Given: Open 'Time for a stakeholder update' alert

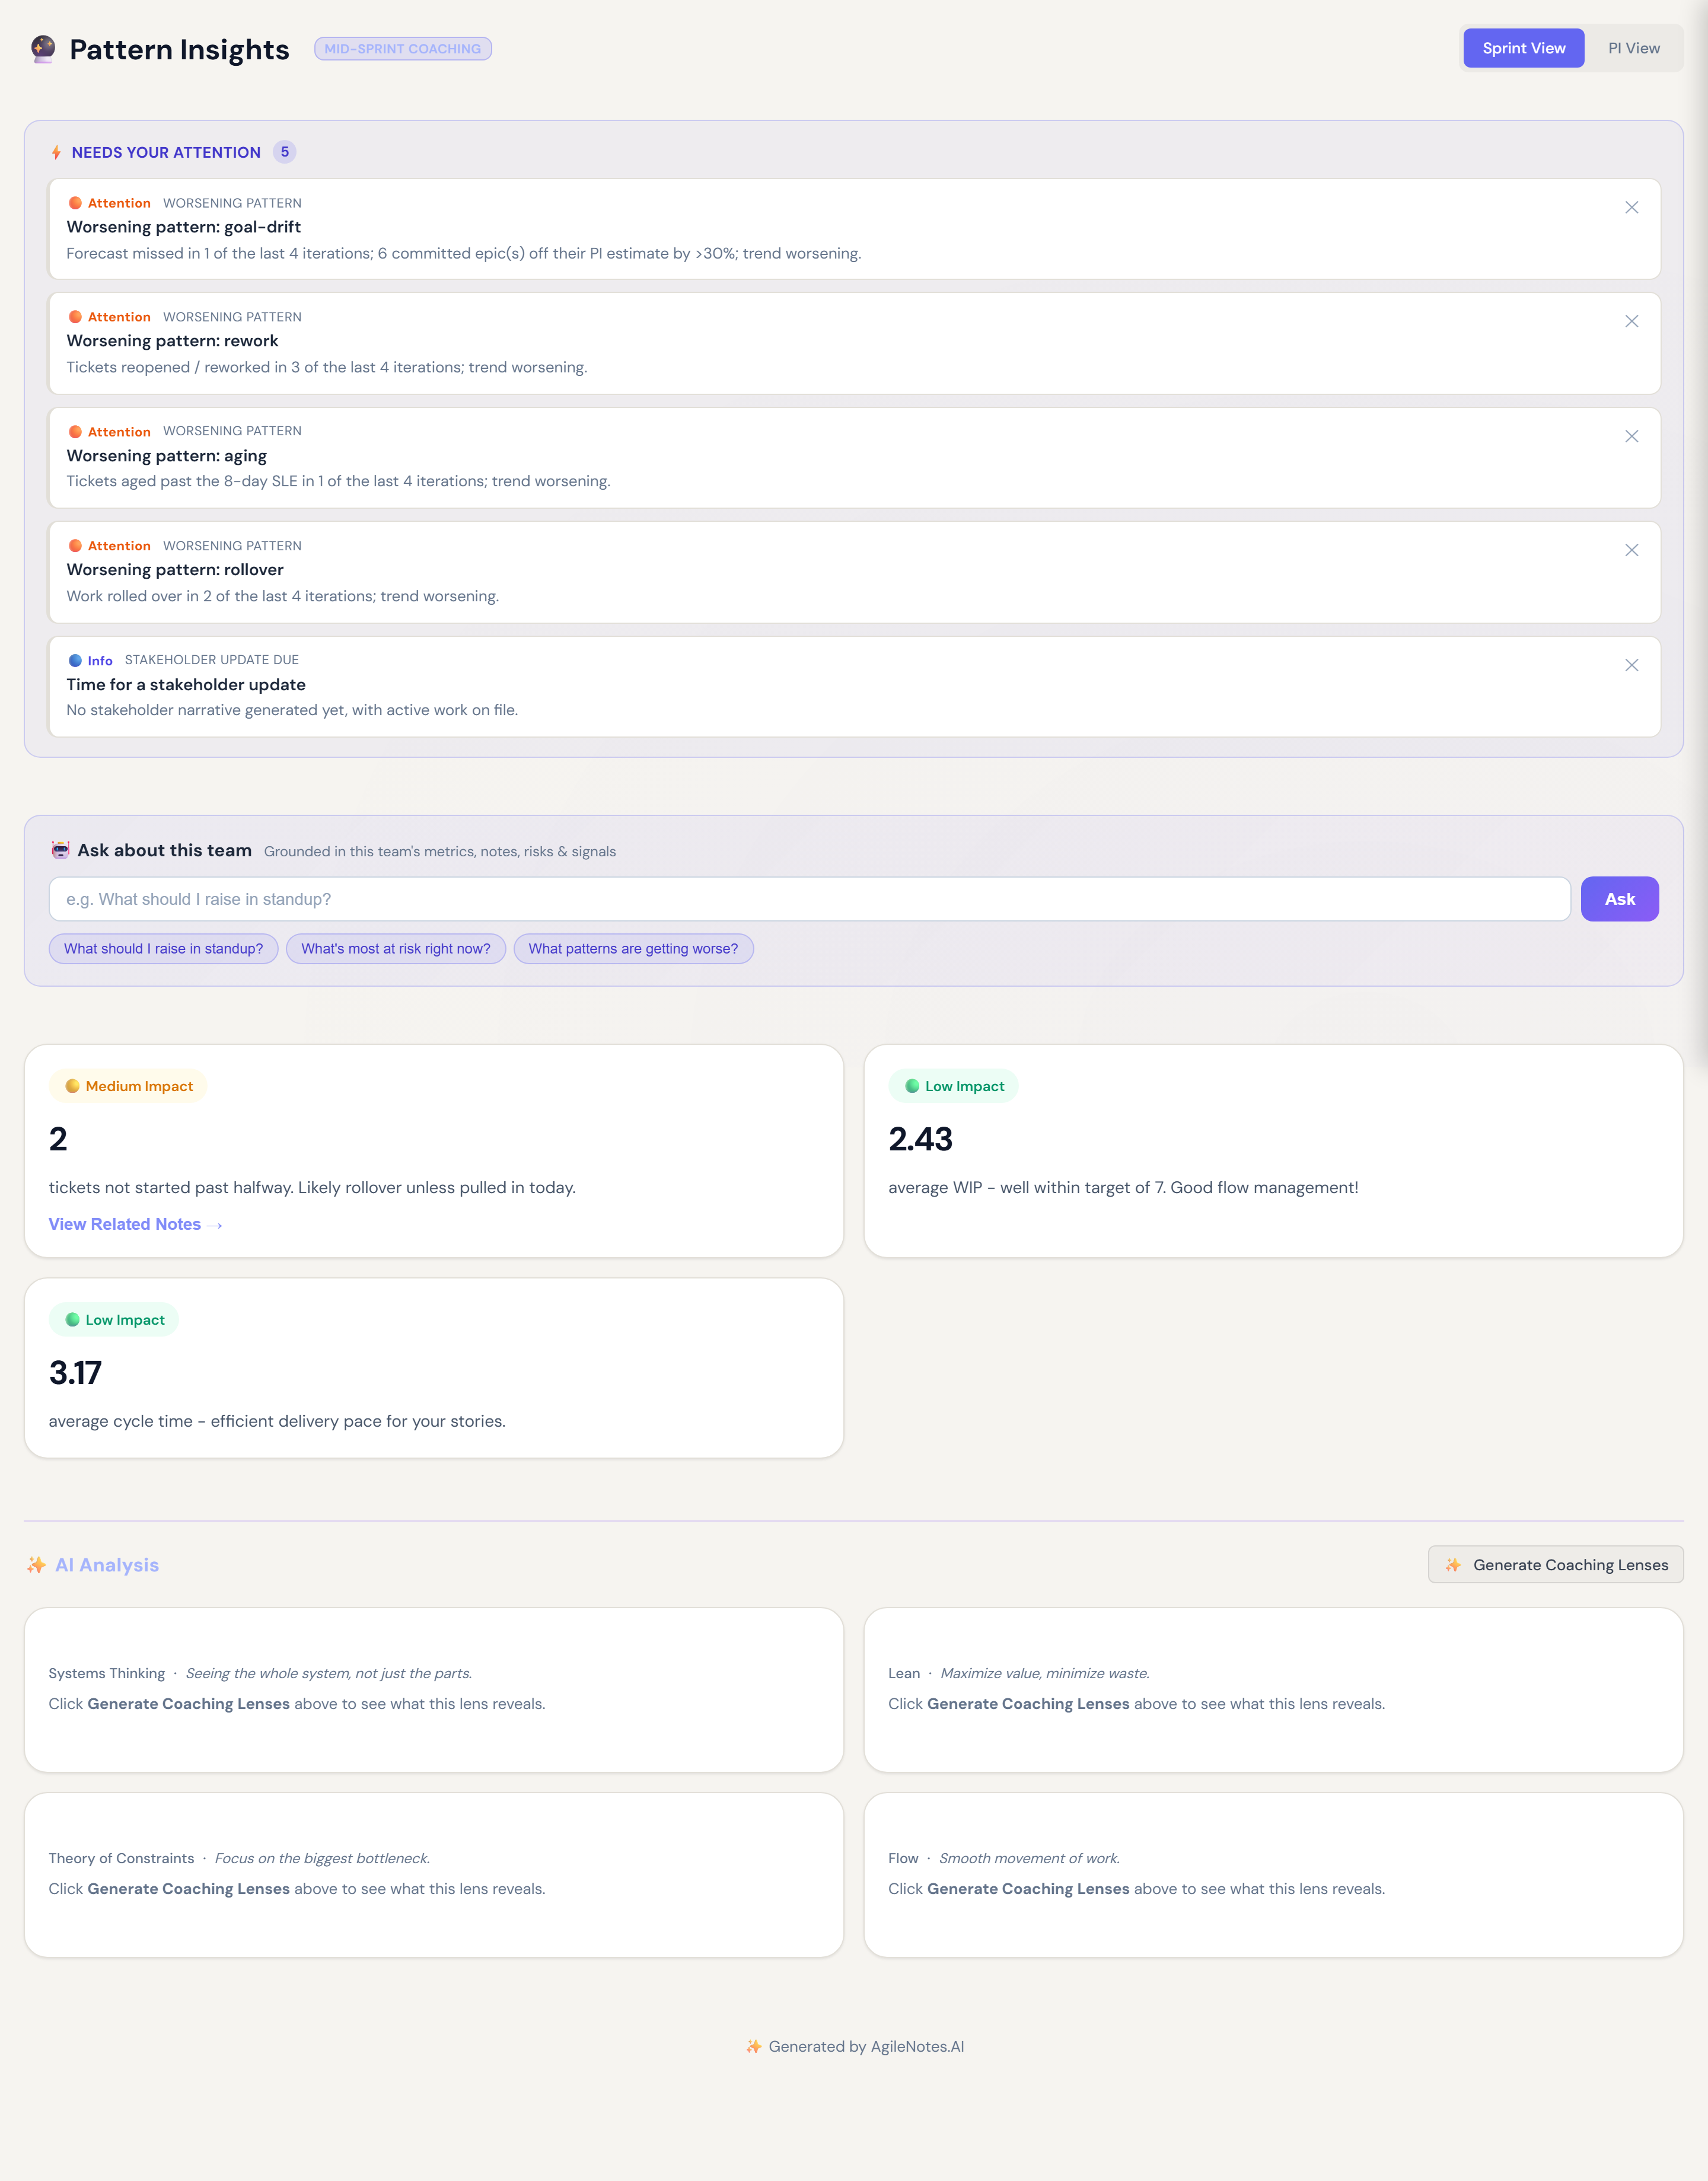Looking at the screenshot, I should (854, 687).
